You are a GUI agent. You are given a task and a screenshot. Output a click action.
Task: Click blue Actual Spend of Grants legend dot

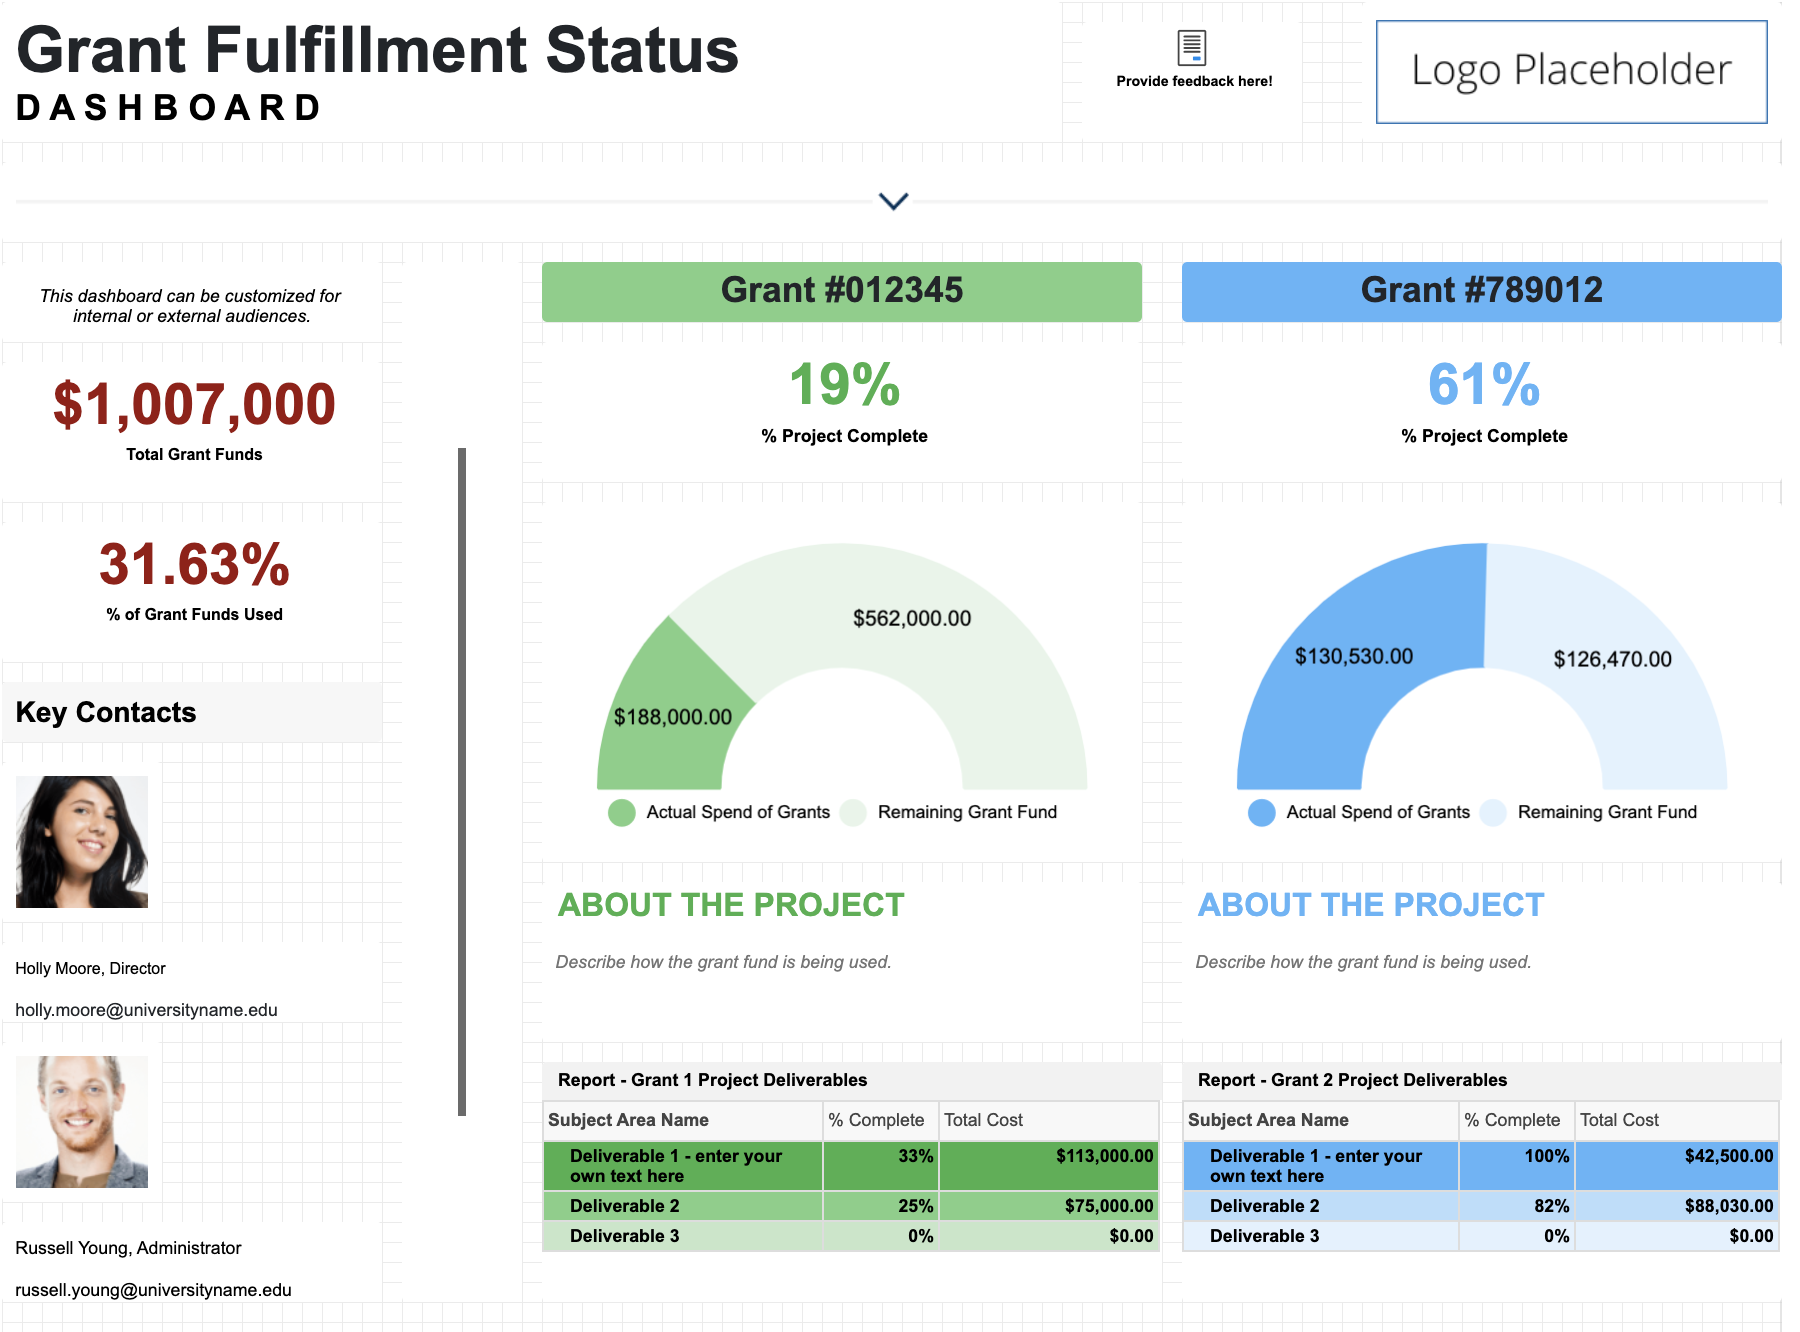coord(1262,812)
